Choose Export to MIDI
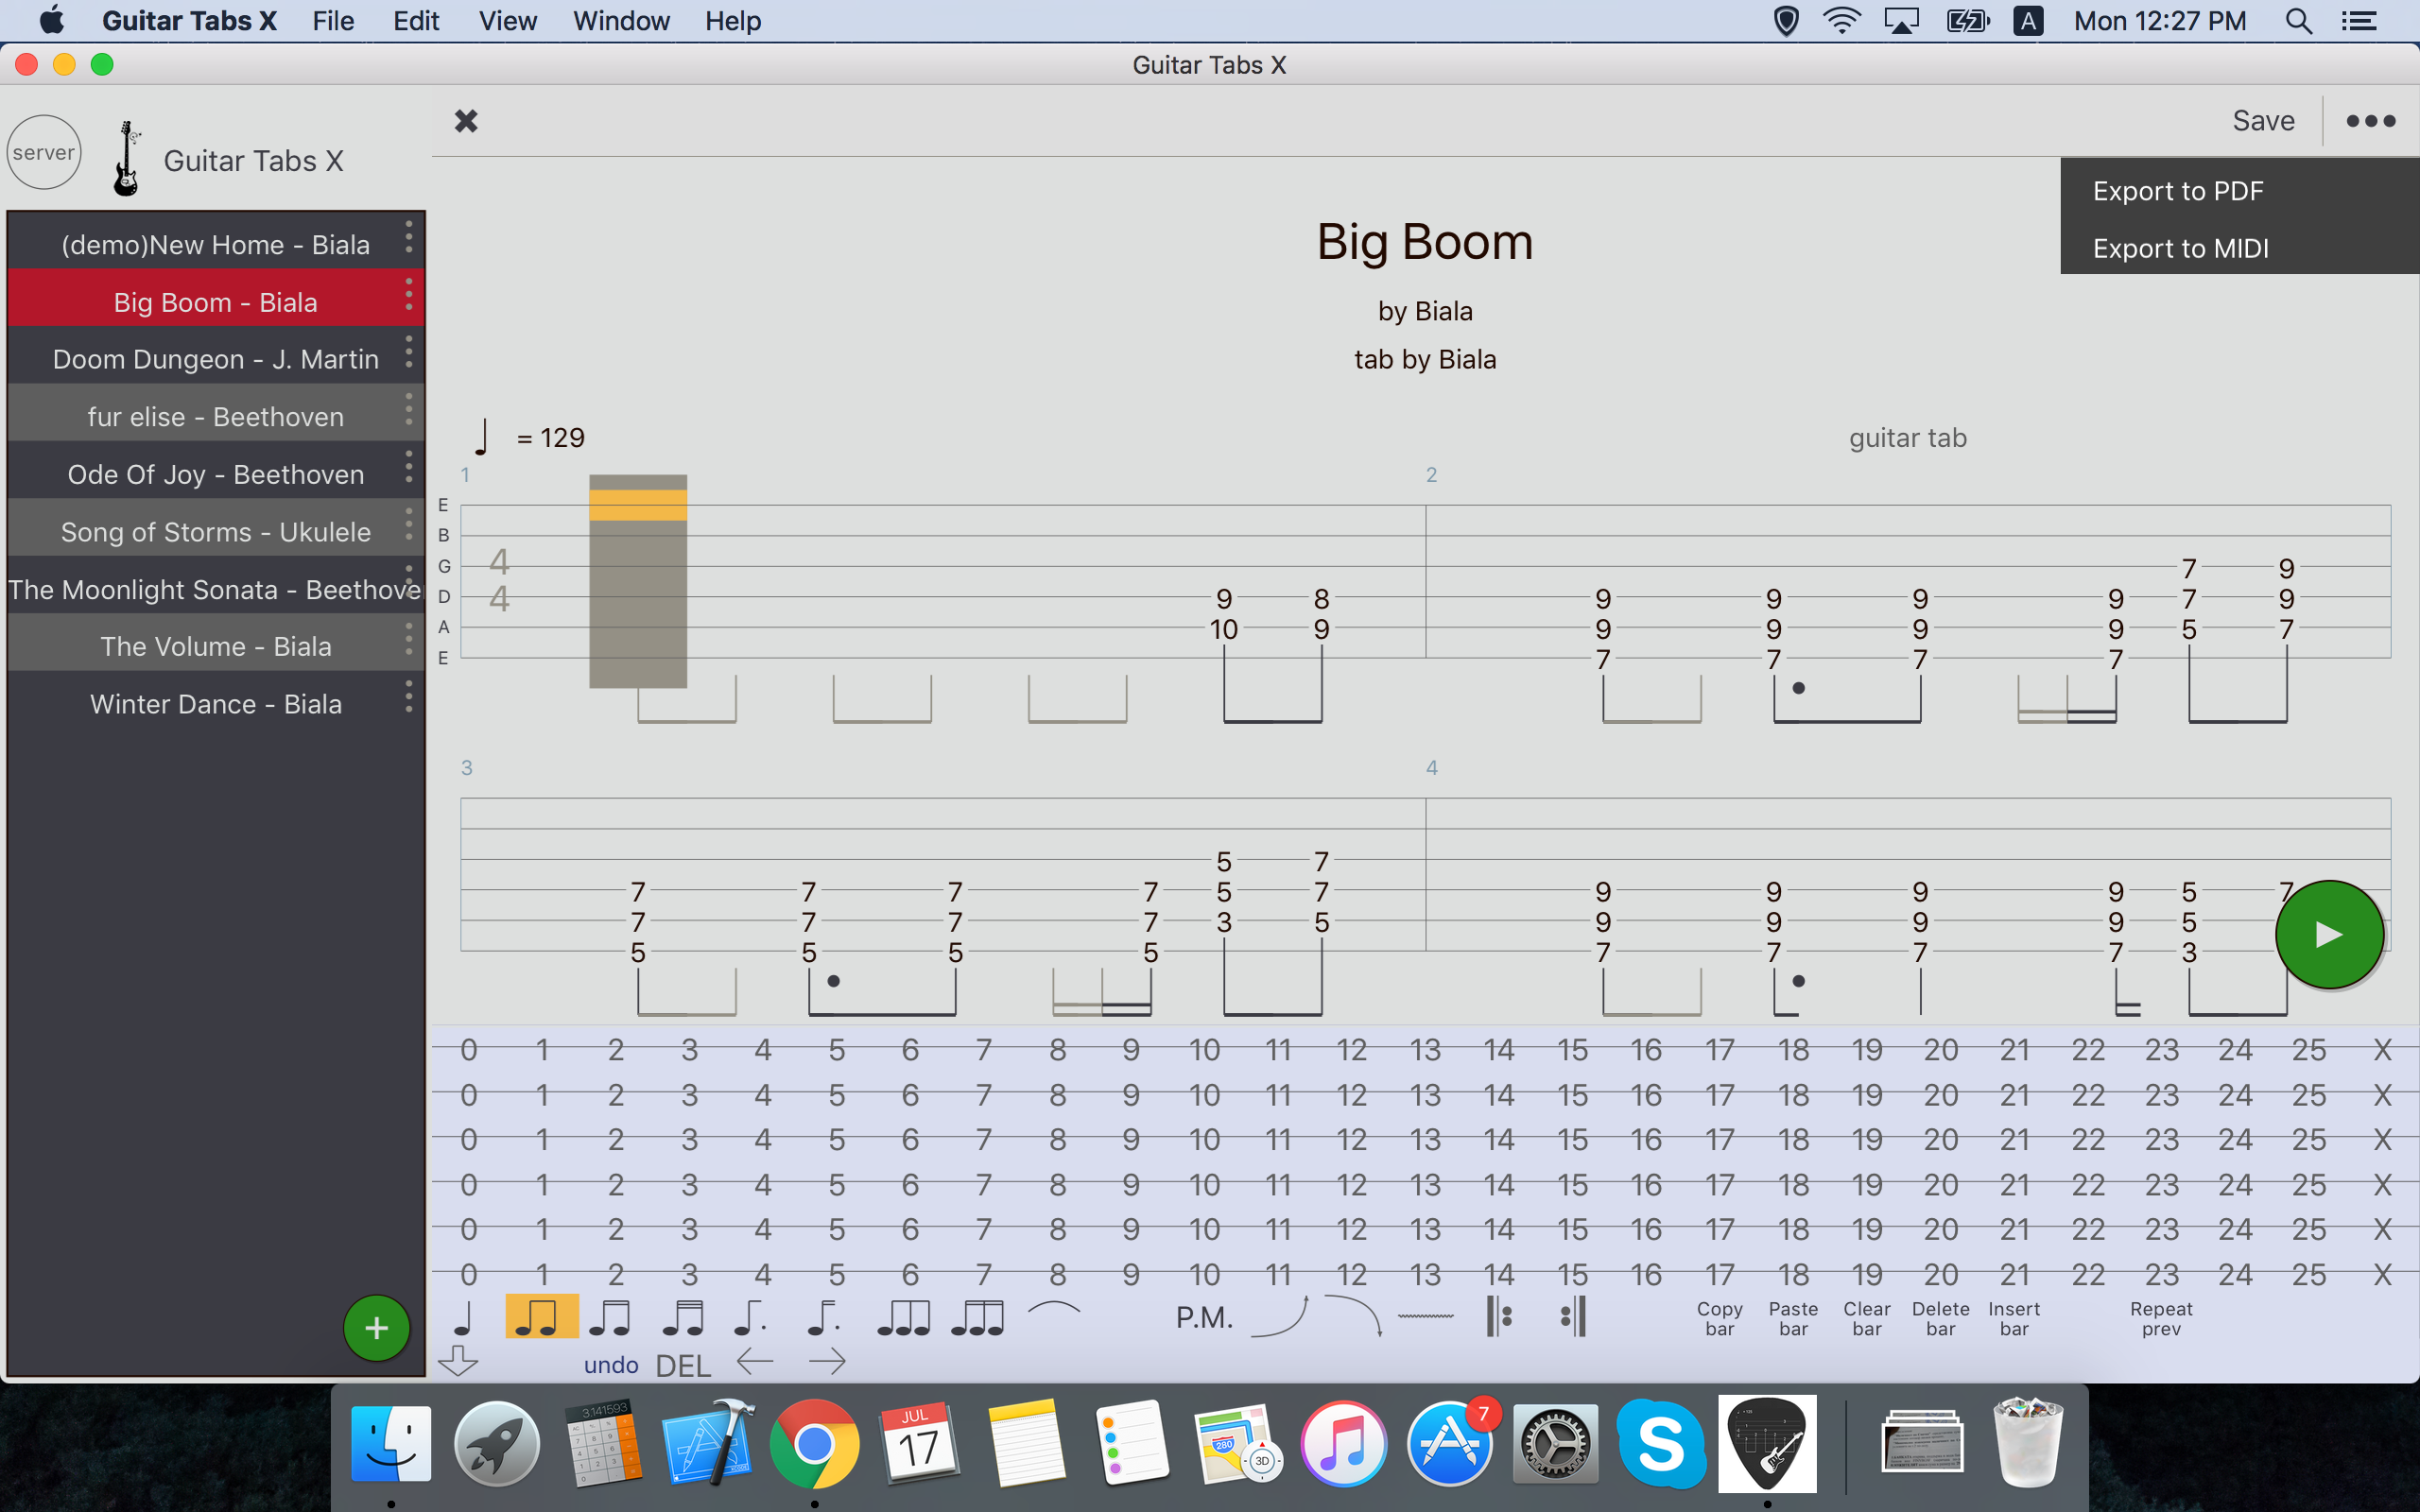The width and height of the screenshot is (2420, 1512). tap(2180, 248)
